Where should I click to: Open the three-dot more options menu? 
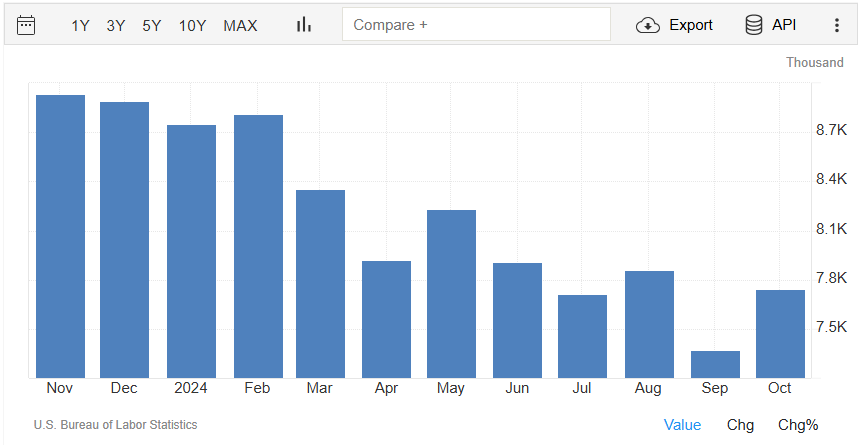[x=837, y=25]
